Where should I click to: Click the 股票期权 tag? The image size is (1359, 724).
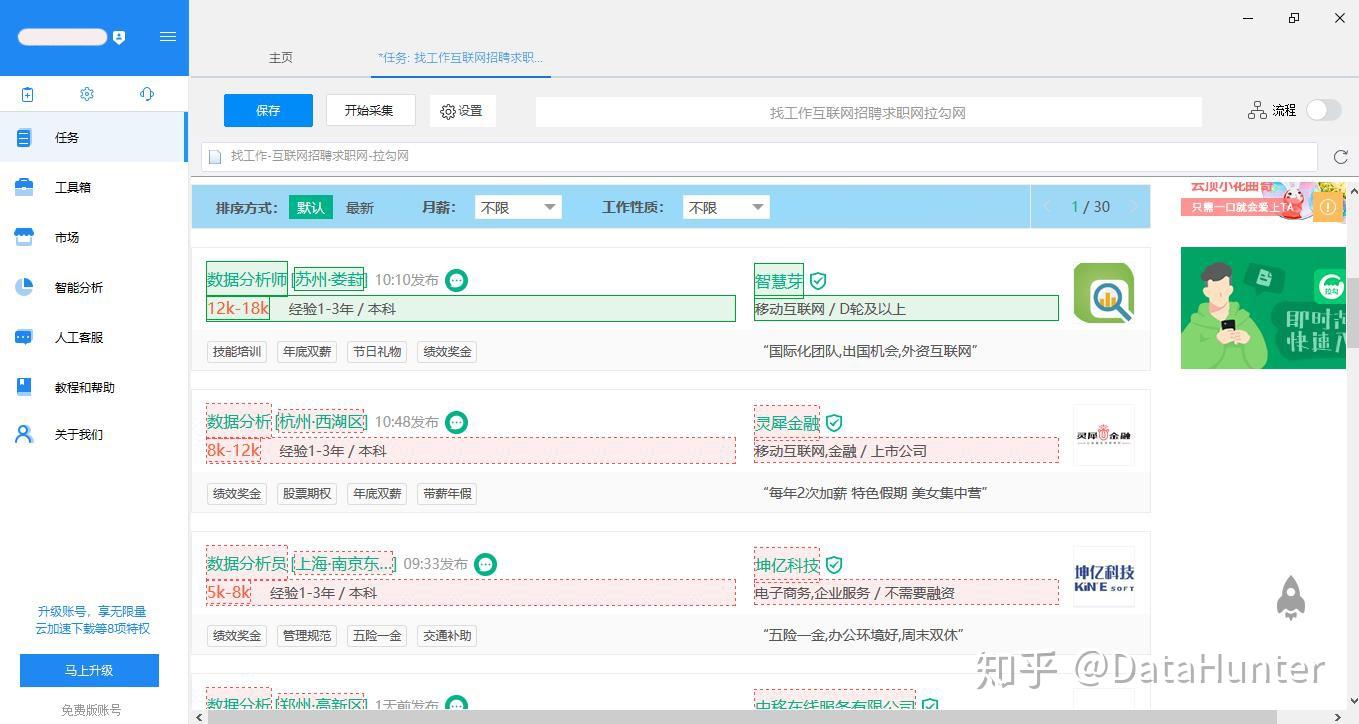pyautogui.click(x=307, y=493)
